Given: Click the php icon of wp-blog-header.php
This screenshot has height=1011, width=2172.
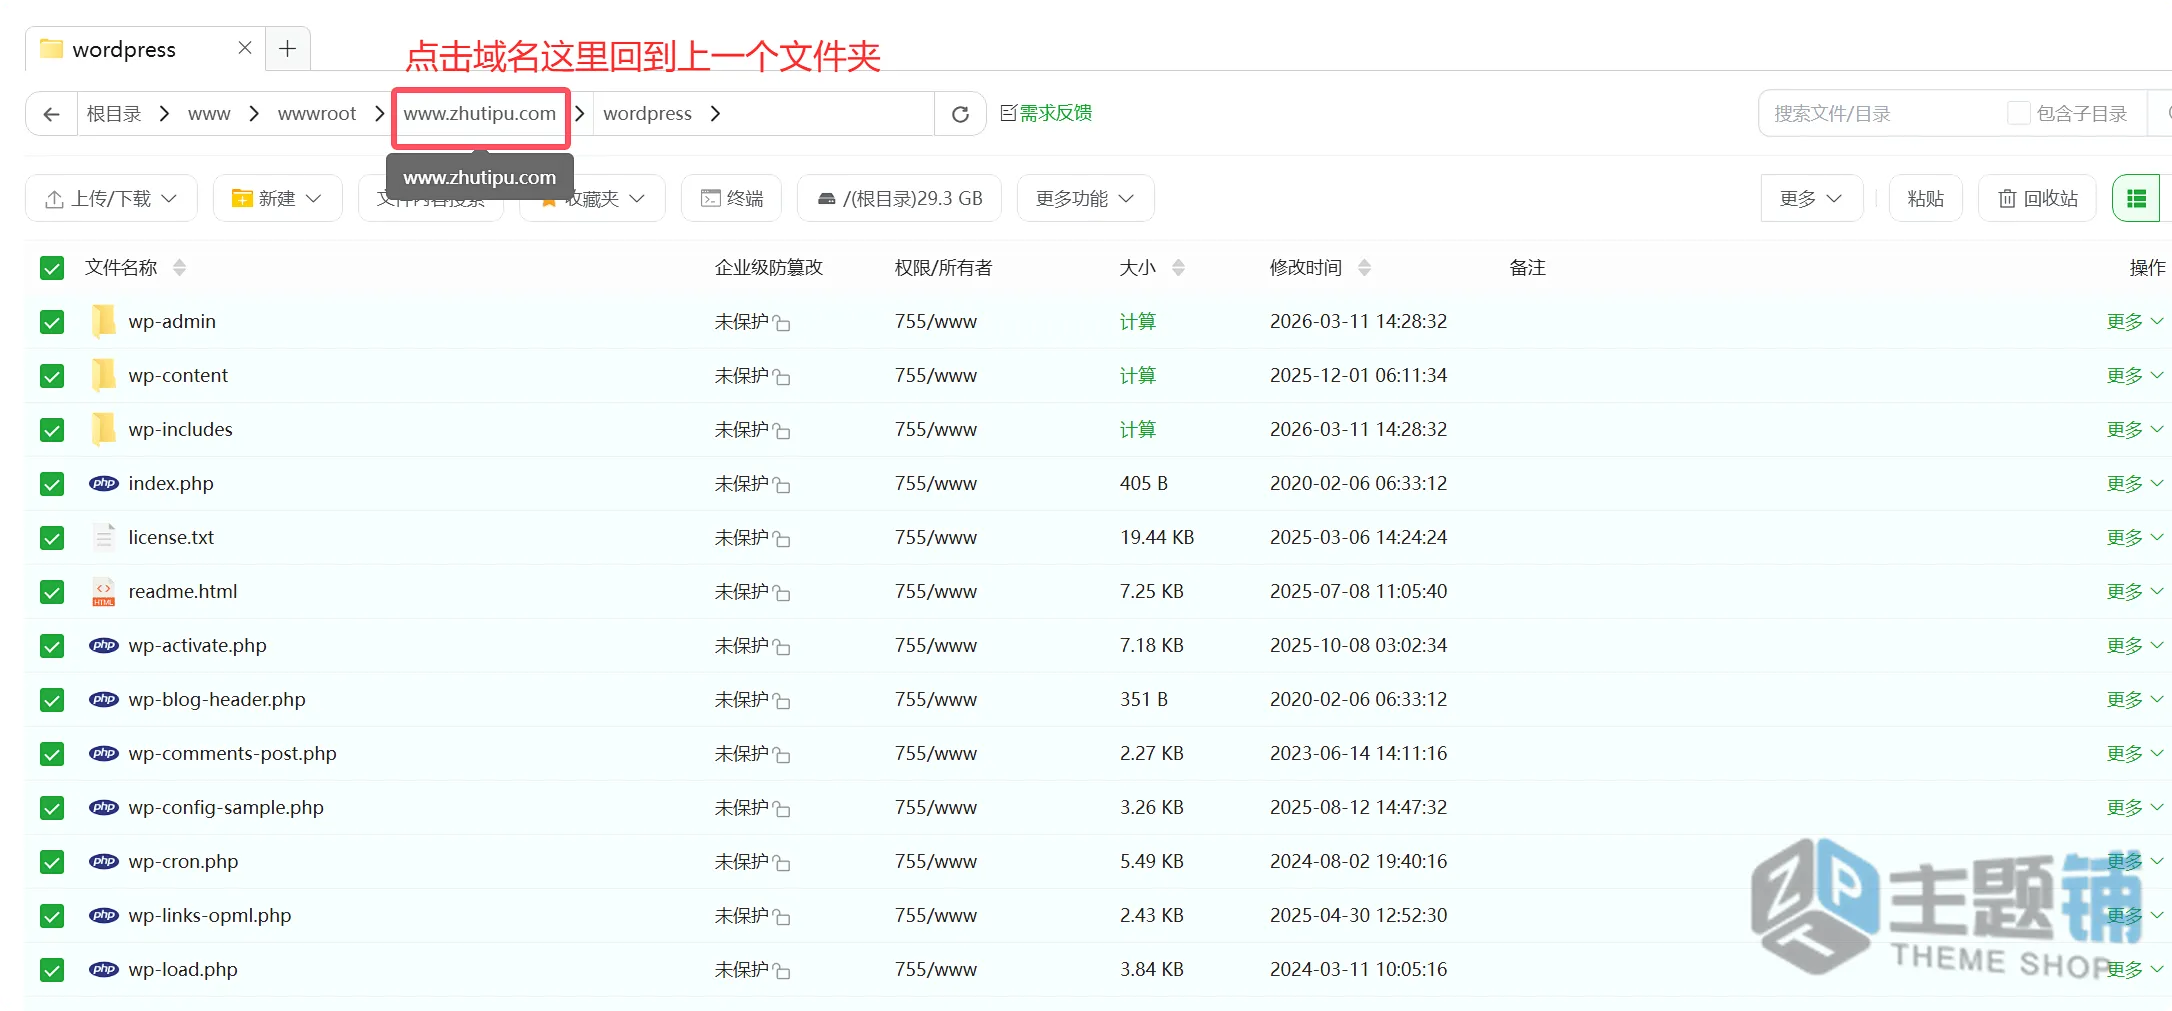Looking at the screenshot, I should pyautogui.click(x=104, y=699).
